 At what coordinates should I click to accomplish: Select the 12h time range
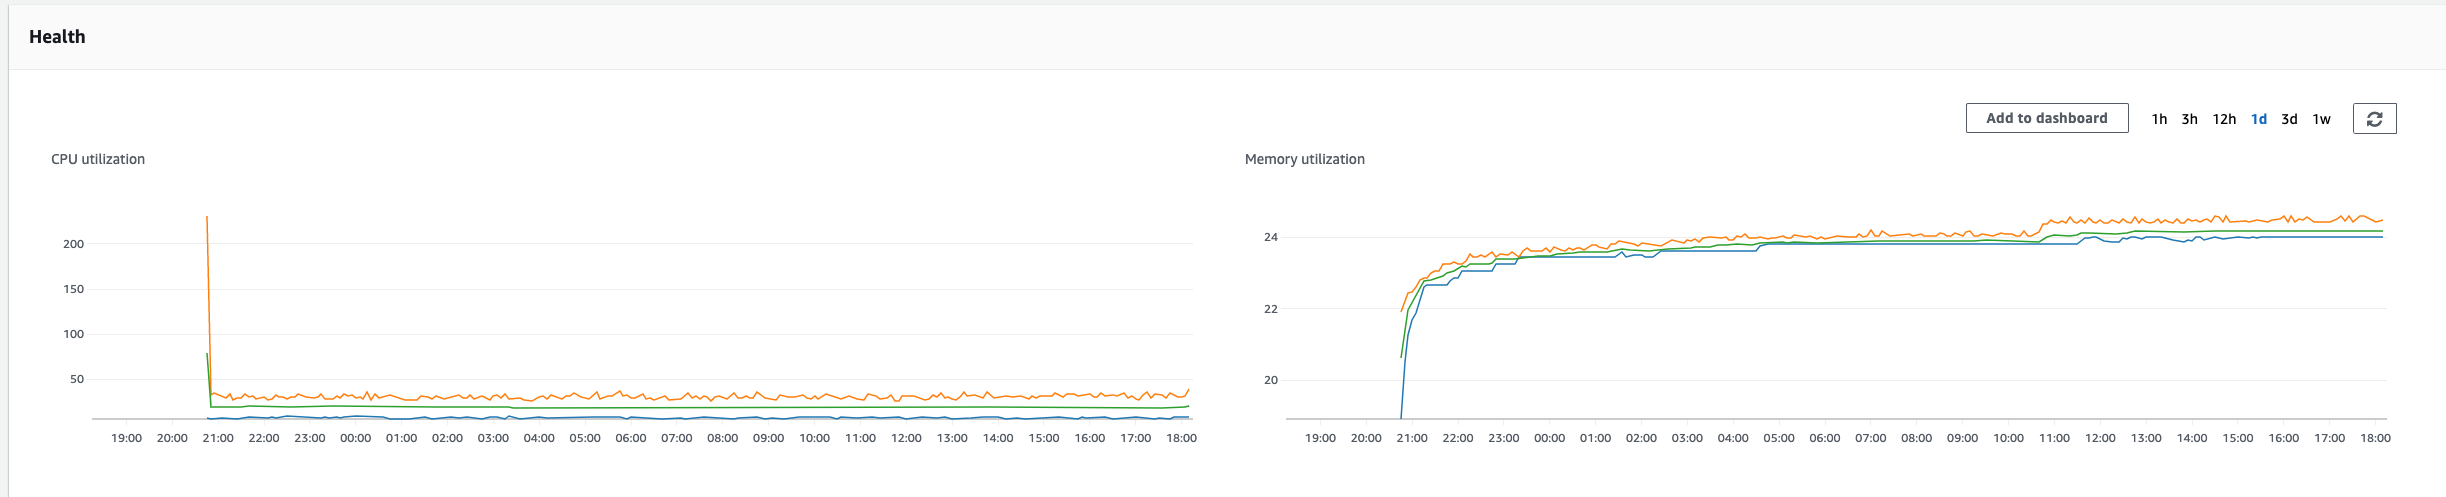pos(2224,119)
